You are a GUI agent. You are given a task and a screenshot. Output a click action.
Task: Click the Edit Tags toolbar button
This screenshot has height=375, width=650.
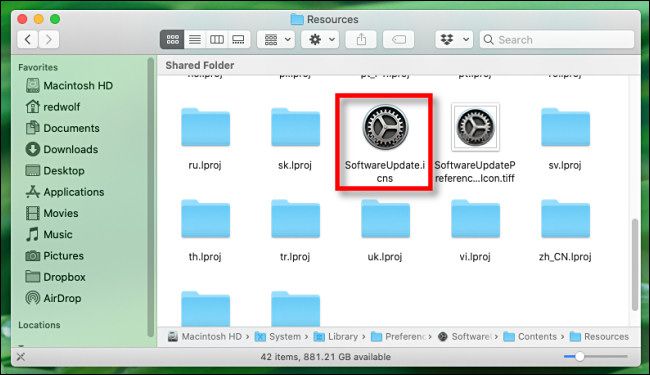399,40
